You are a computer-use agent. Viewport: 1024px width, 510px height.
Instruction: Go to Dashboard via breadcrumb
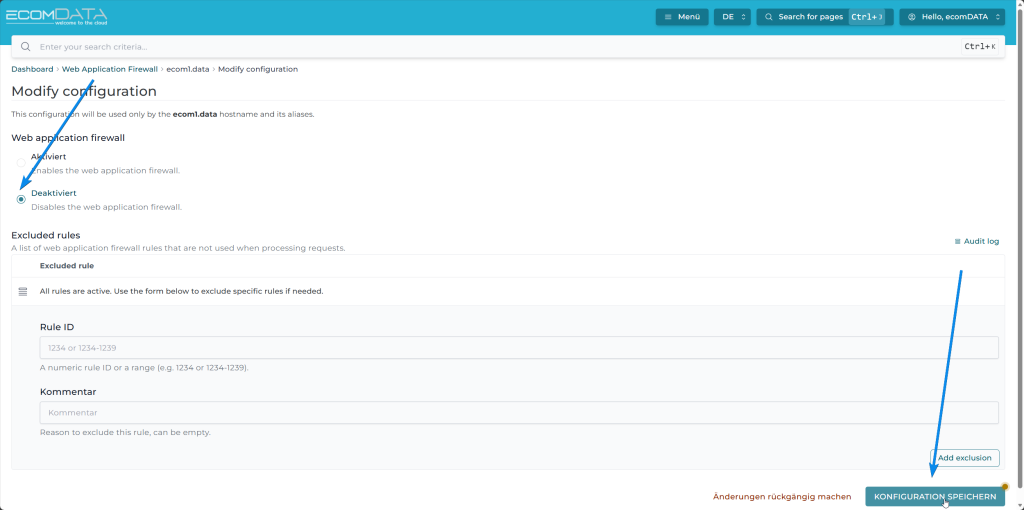pyautogui.click(x=32, y=69)
